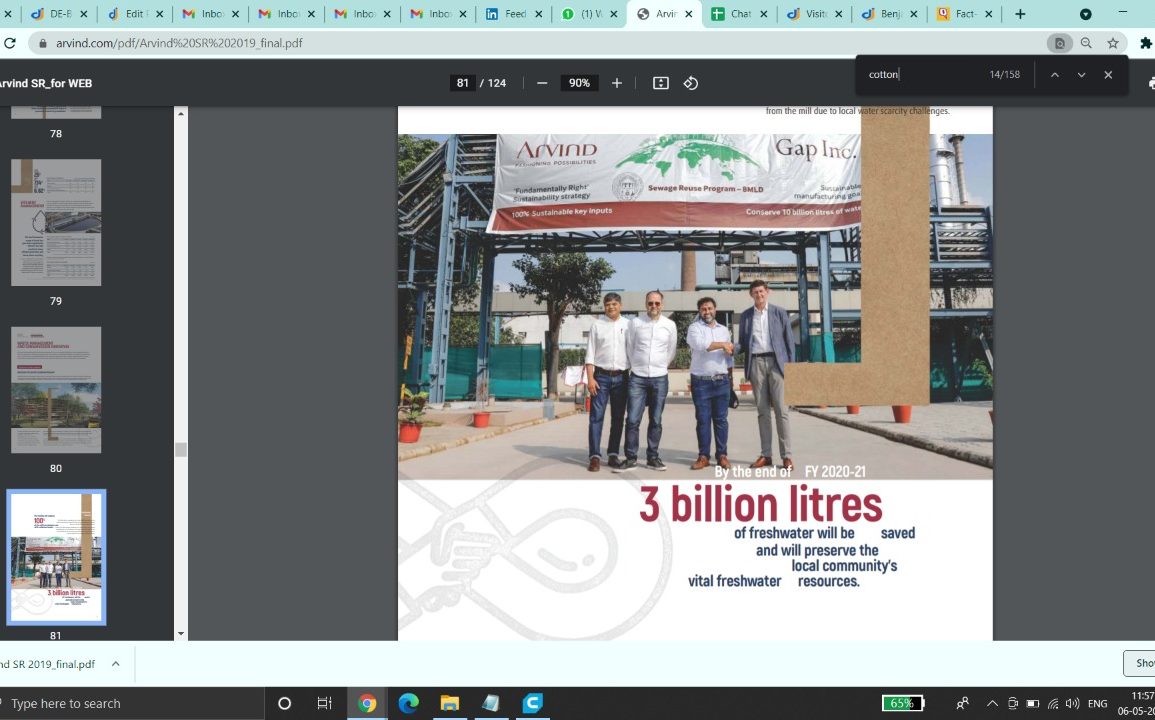
Task: Click the thumbnail panel scroll down arrow
Action: [180, 634]
